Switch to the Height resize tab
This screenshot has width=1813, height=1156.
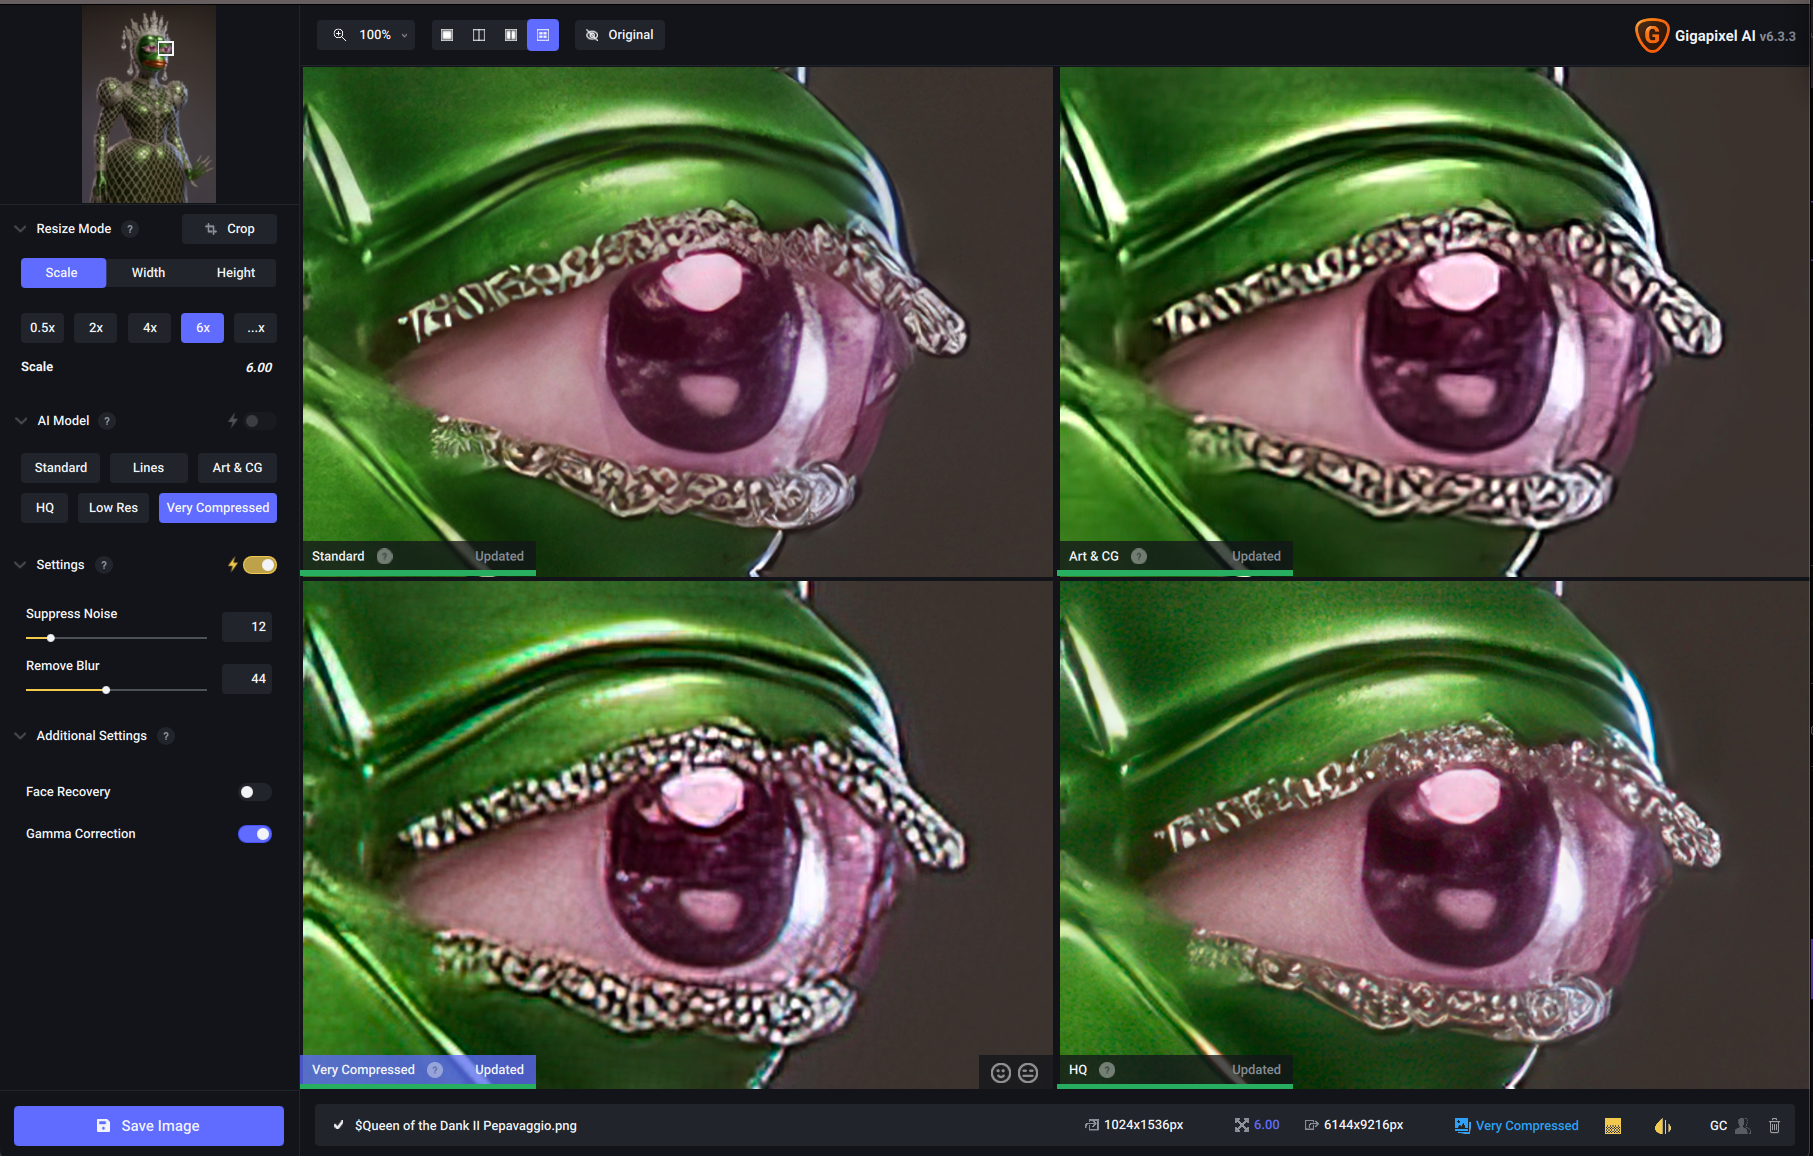(236, 273)
